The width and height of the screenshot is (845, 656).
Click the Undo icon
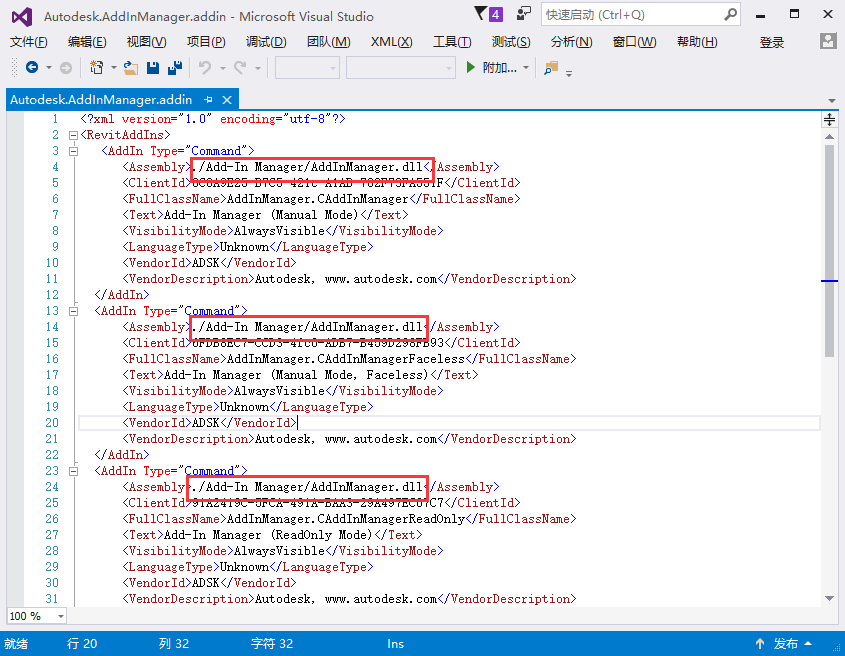205,69
